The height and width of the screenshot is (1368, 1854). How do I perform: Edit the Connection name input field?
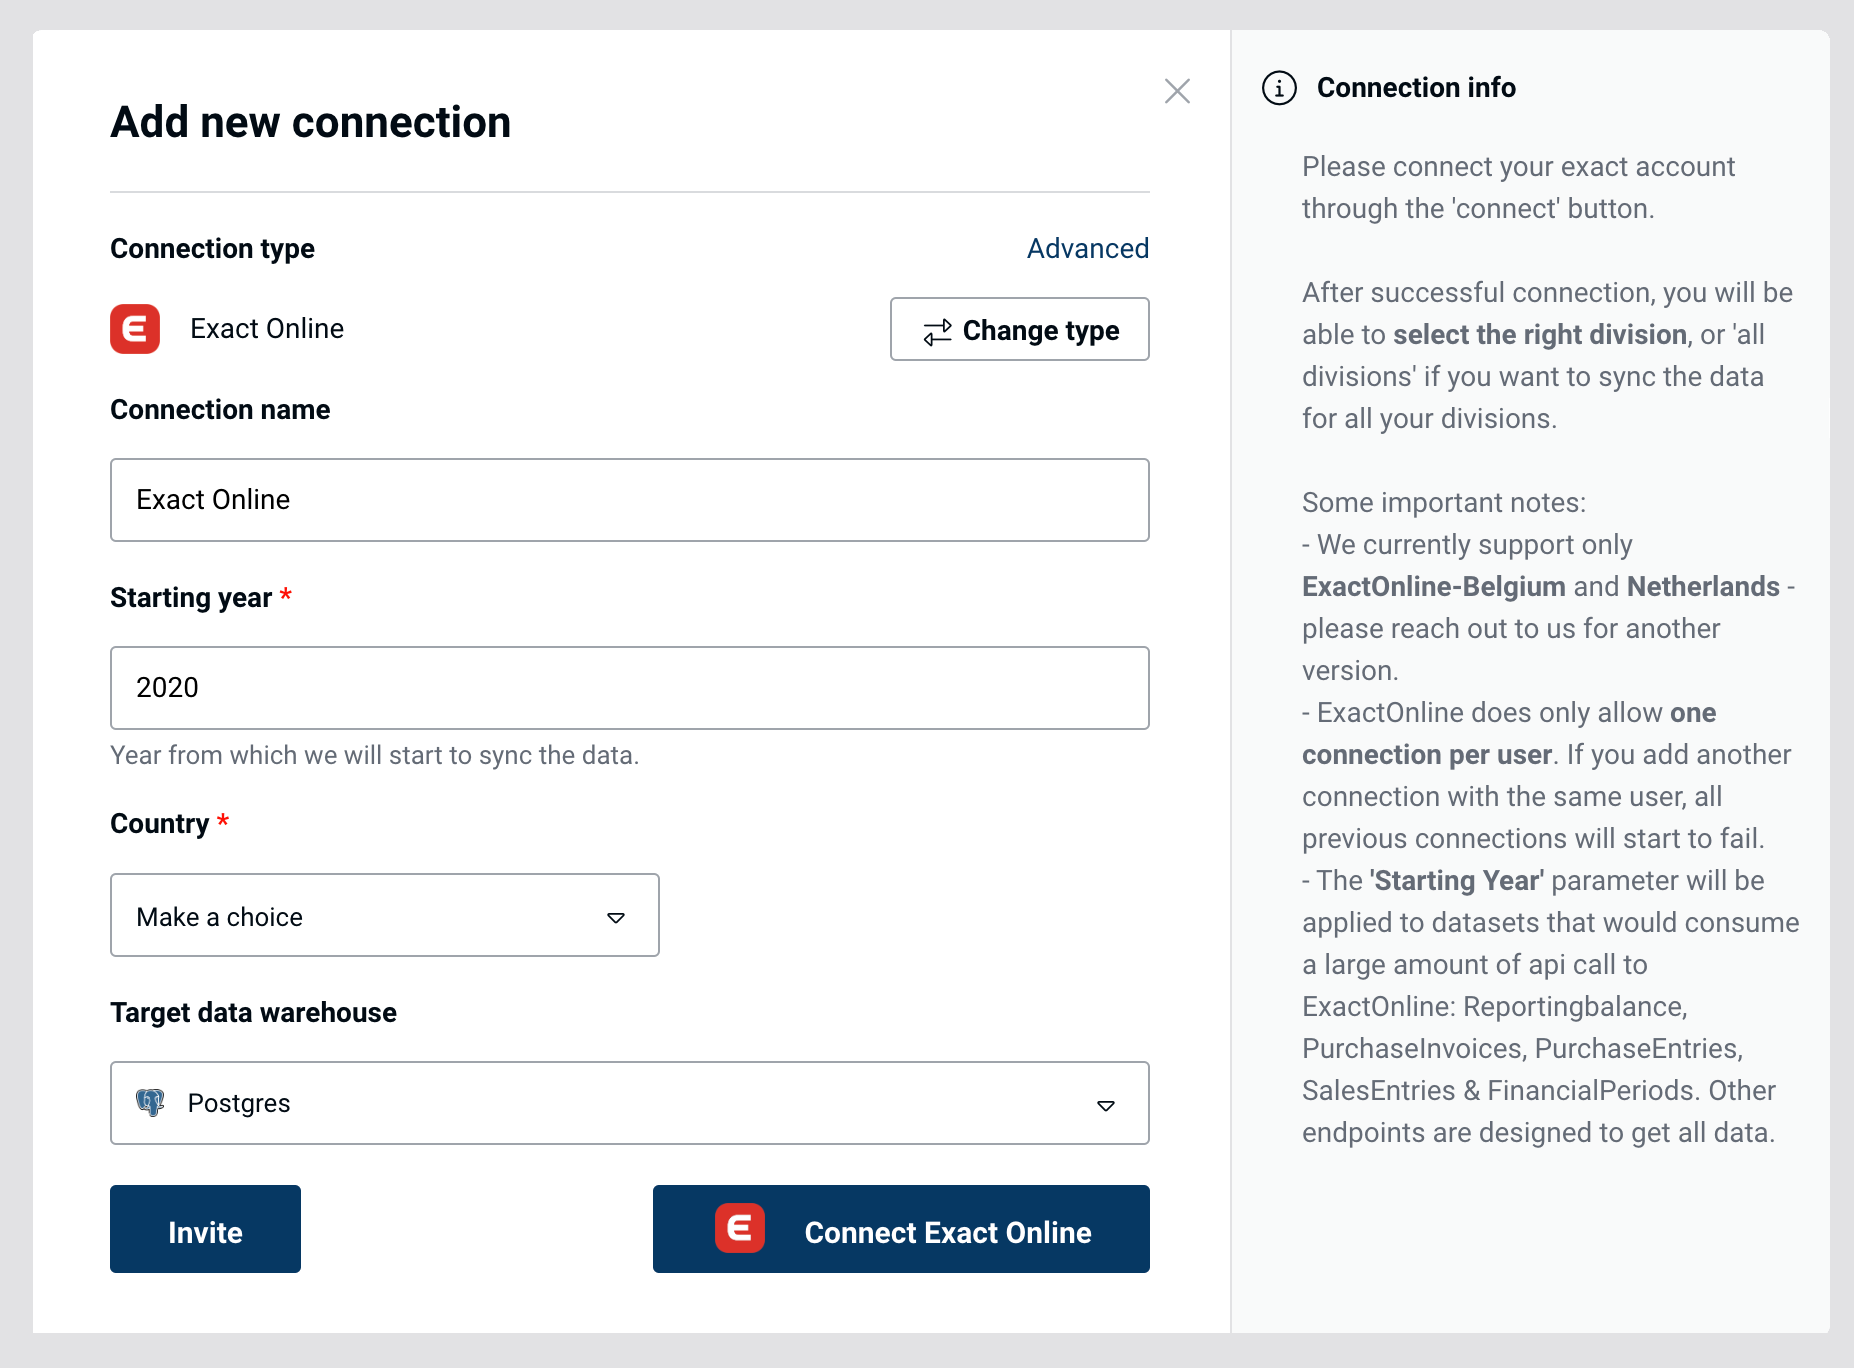(x=630, y=500)
